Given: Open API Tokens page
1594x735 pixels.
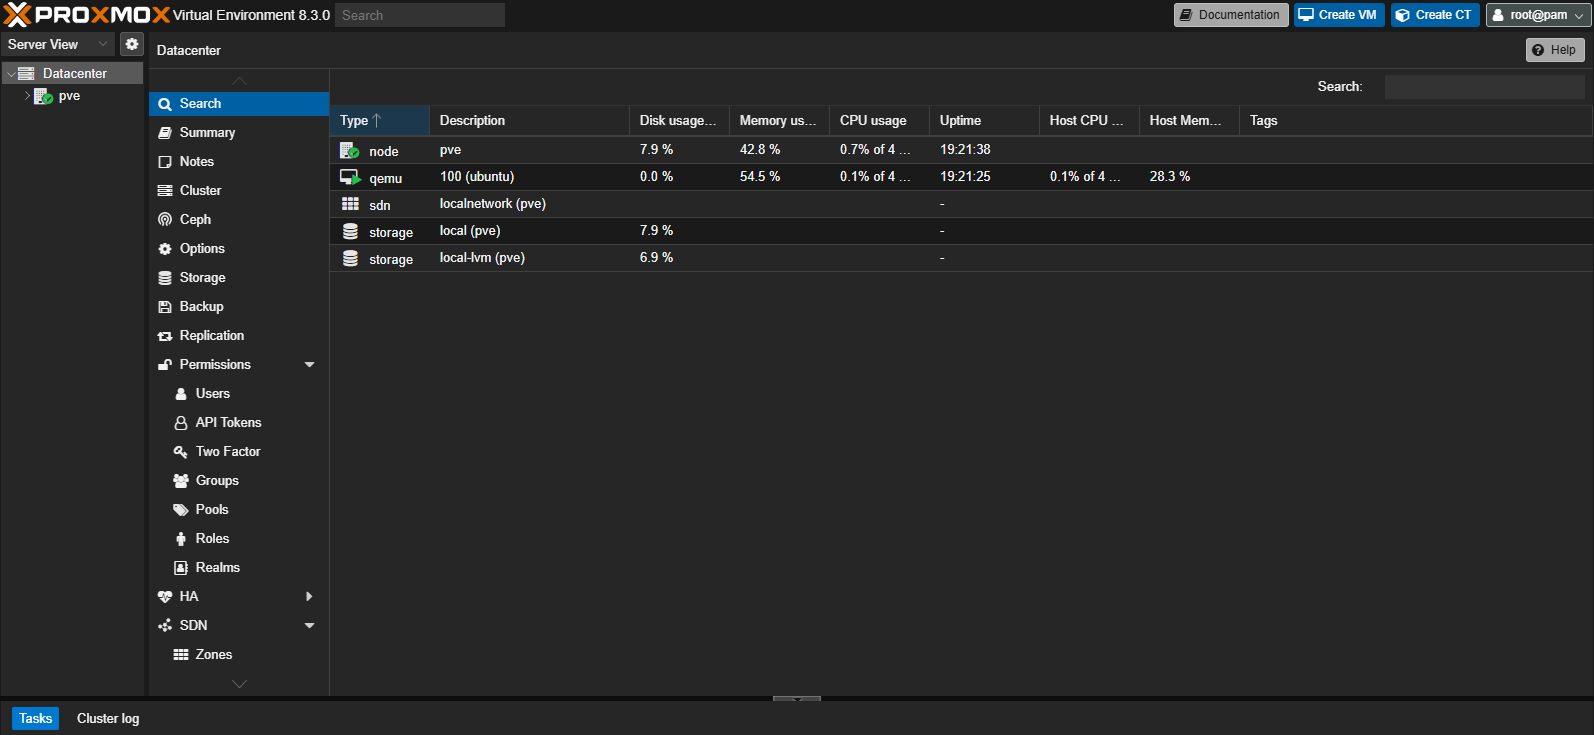Looking at the screenshot, I should [239, 422].
